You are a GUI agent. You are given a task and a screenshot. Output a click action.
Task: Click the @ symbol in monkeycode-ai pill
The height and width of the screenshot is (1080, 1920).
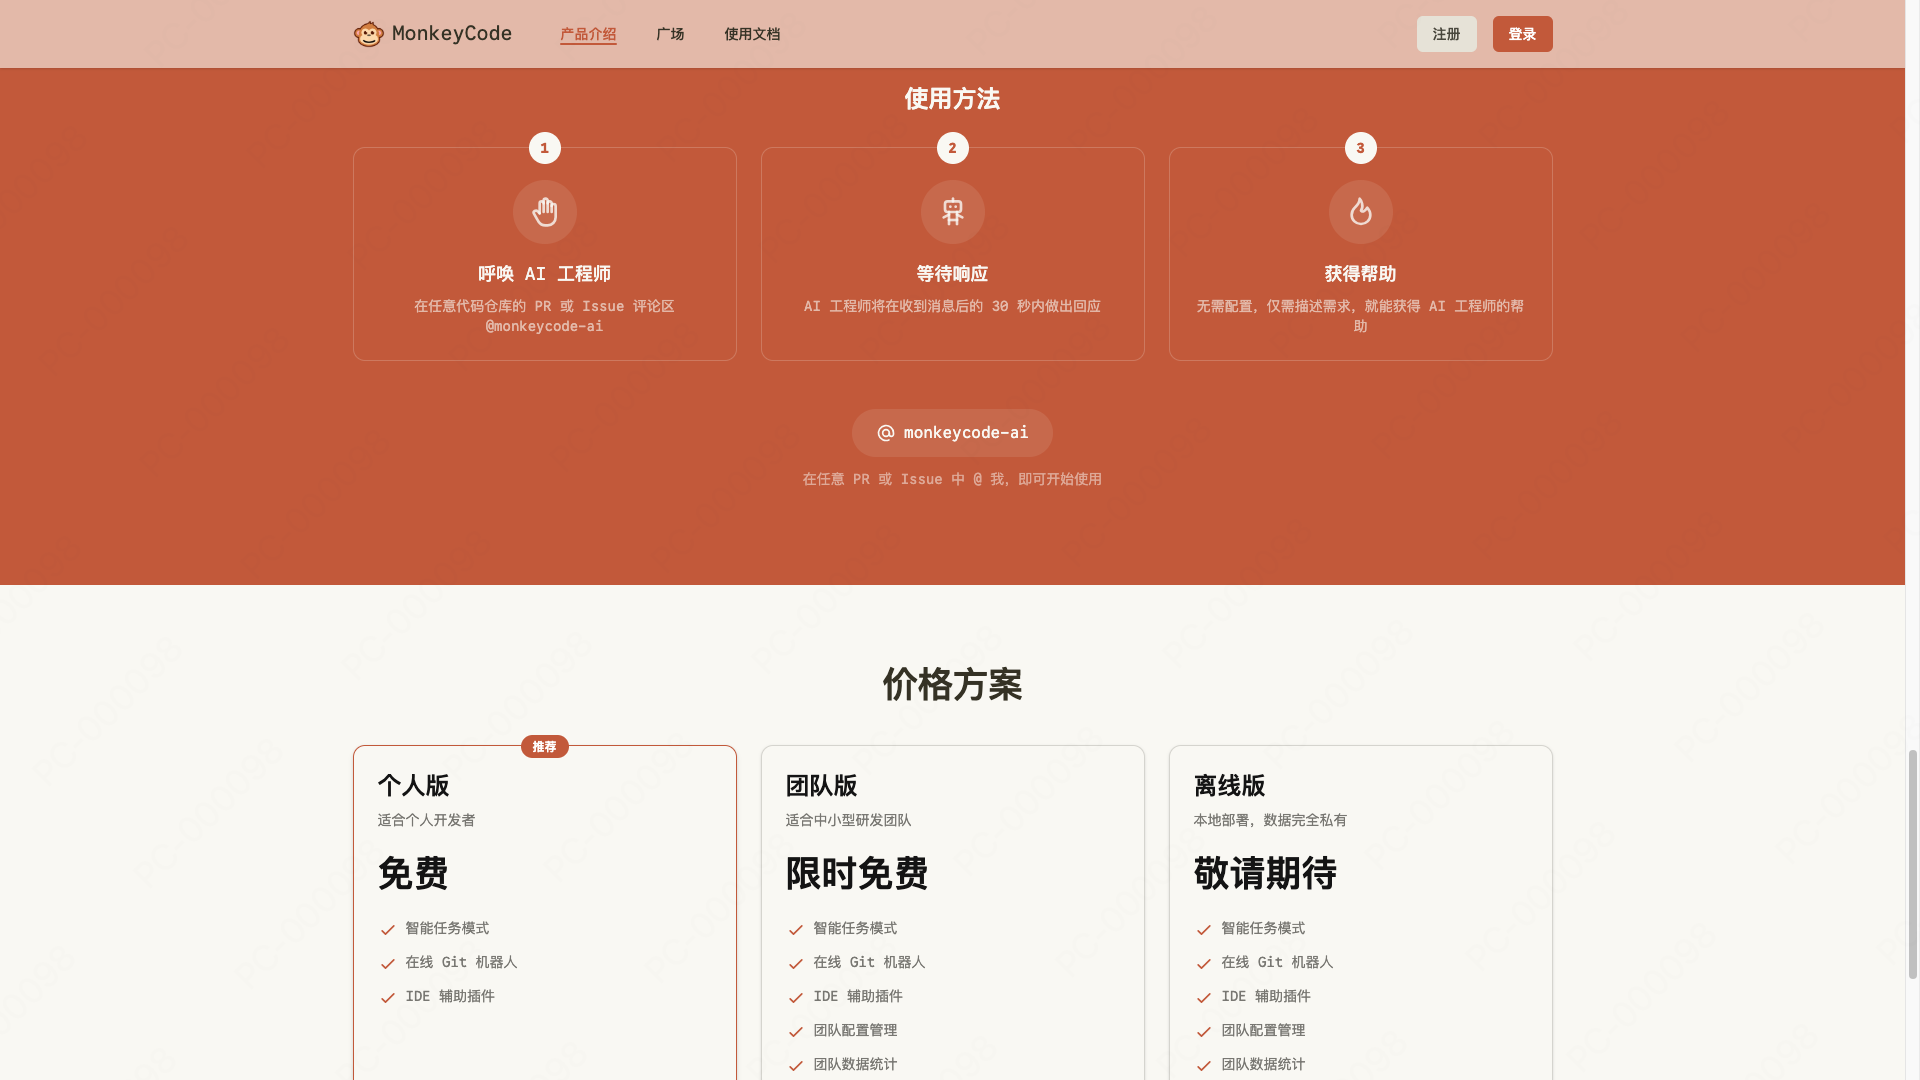[886, 433]
